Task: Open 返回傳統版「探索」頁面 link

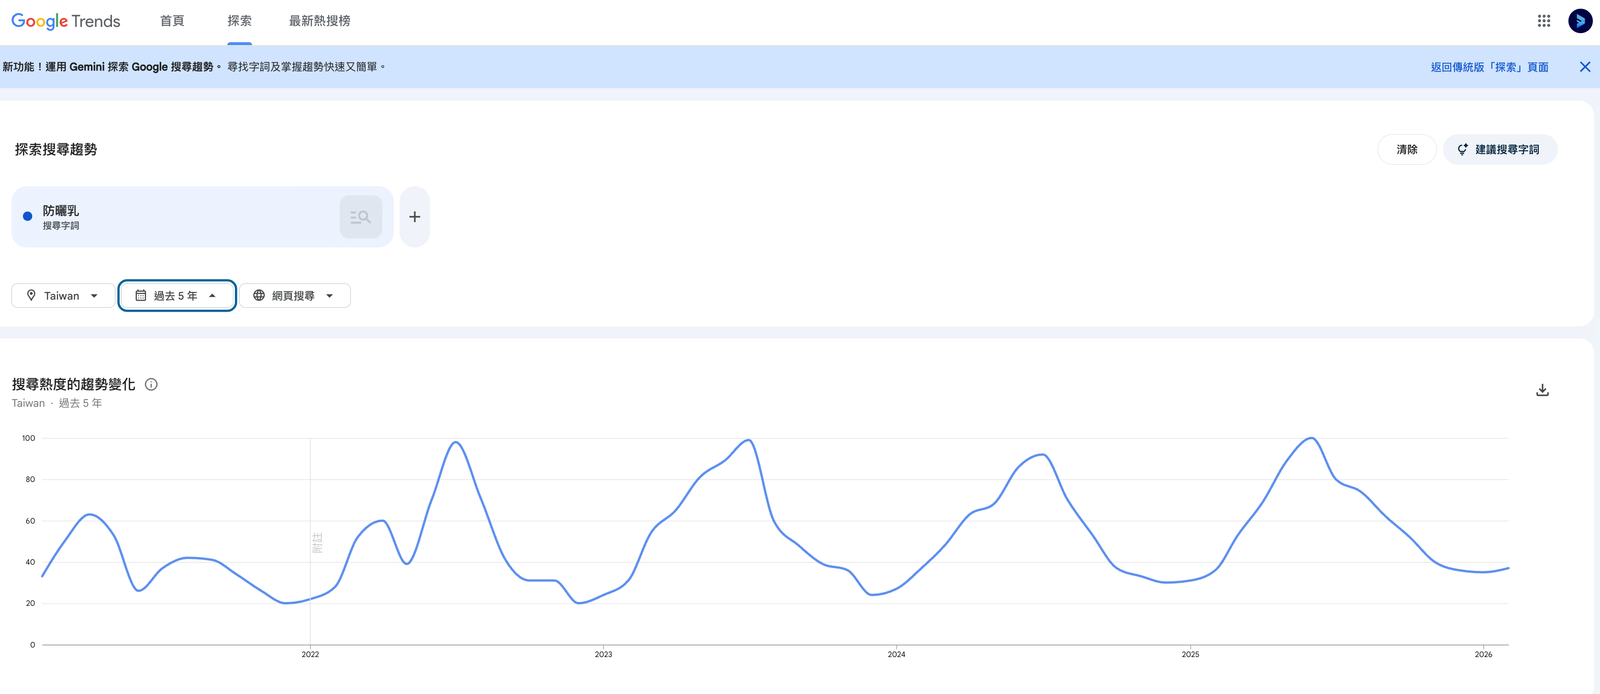Action: 1488,66
